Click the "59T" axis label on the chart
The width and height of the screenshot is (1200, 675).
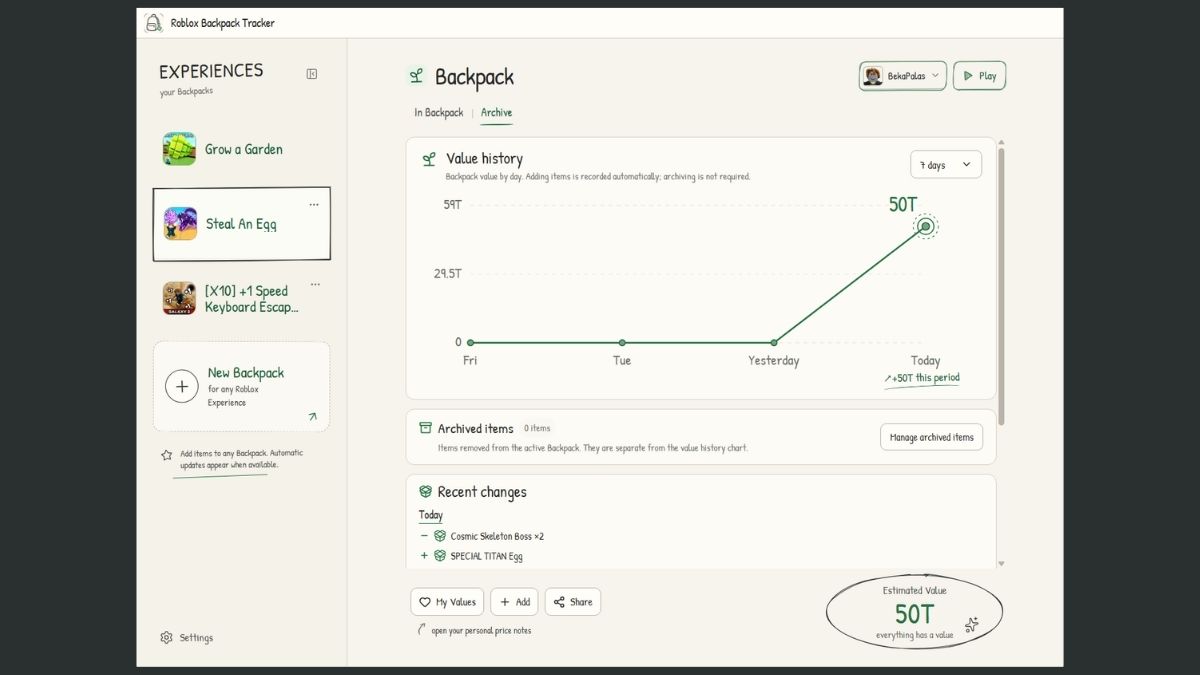pyautogui.click(x=452, y=205)
